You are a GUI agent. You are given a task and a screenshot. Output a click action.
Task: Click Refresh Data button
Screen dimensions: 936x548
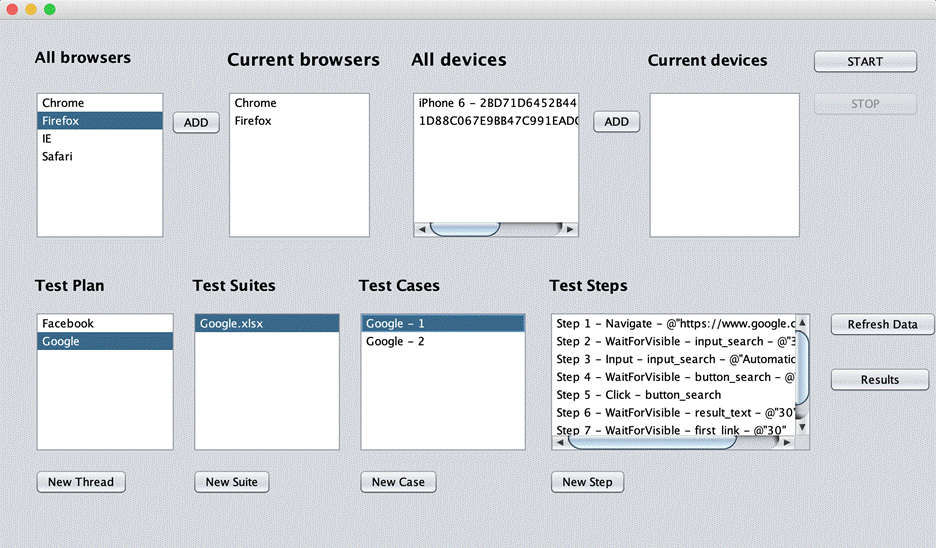tap(882, 325)
